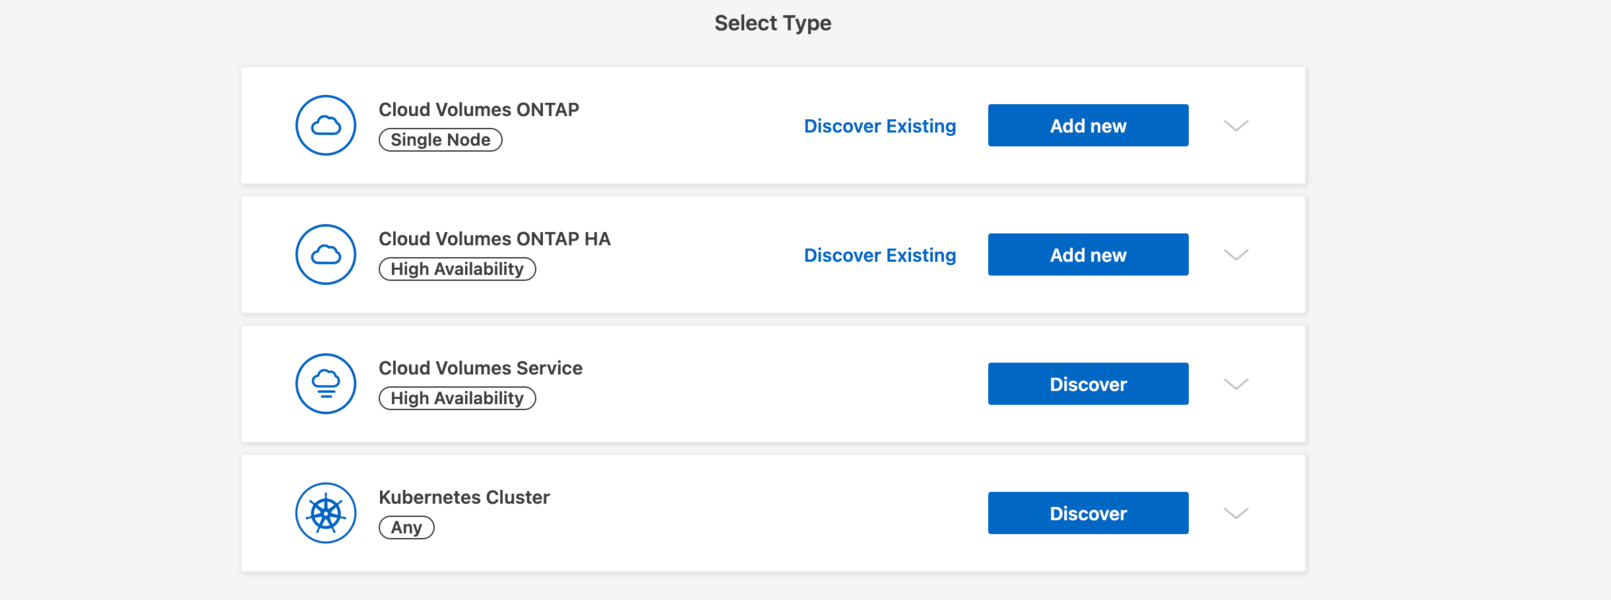Viewport: 1611px width, 600px height.
Task: Select the Cloud Volumes ONTAP HA title
Action: (495, 239)
